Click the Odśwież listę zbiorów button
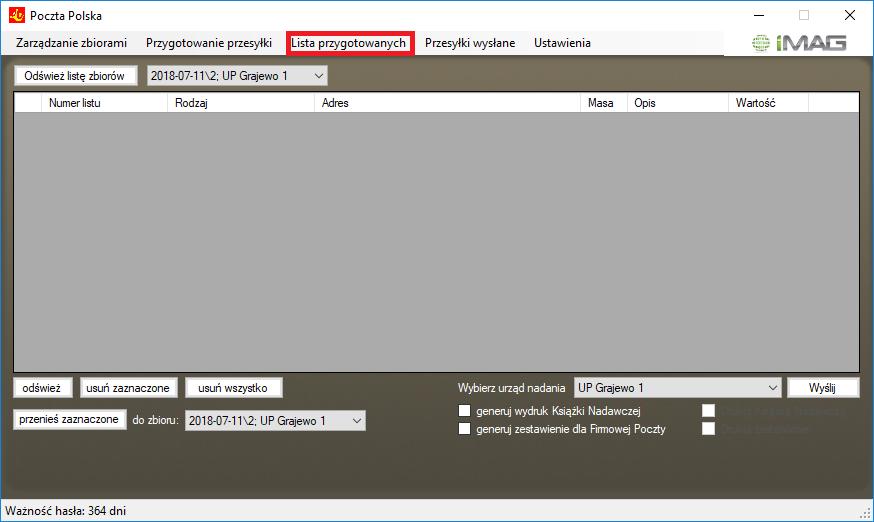 [75, 76]
